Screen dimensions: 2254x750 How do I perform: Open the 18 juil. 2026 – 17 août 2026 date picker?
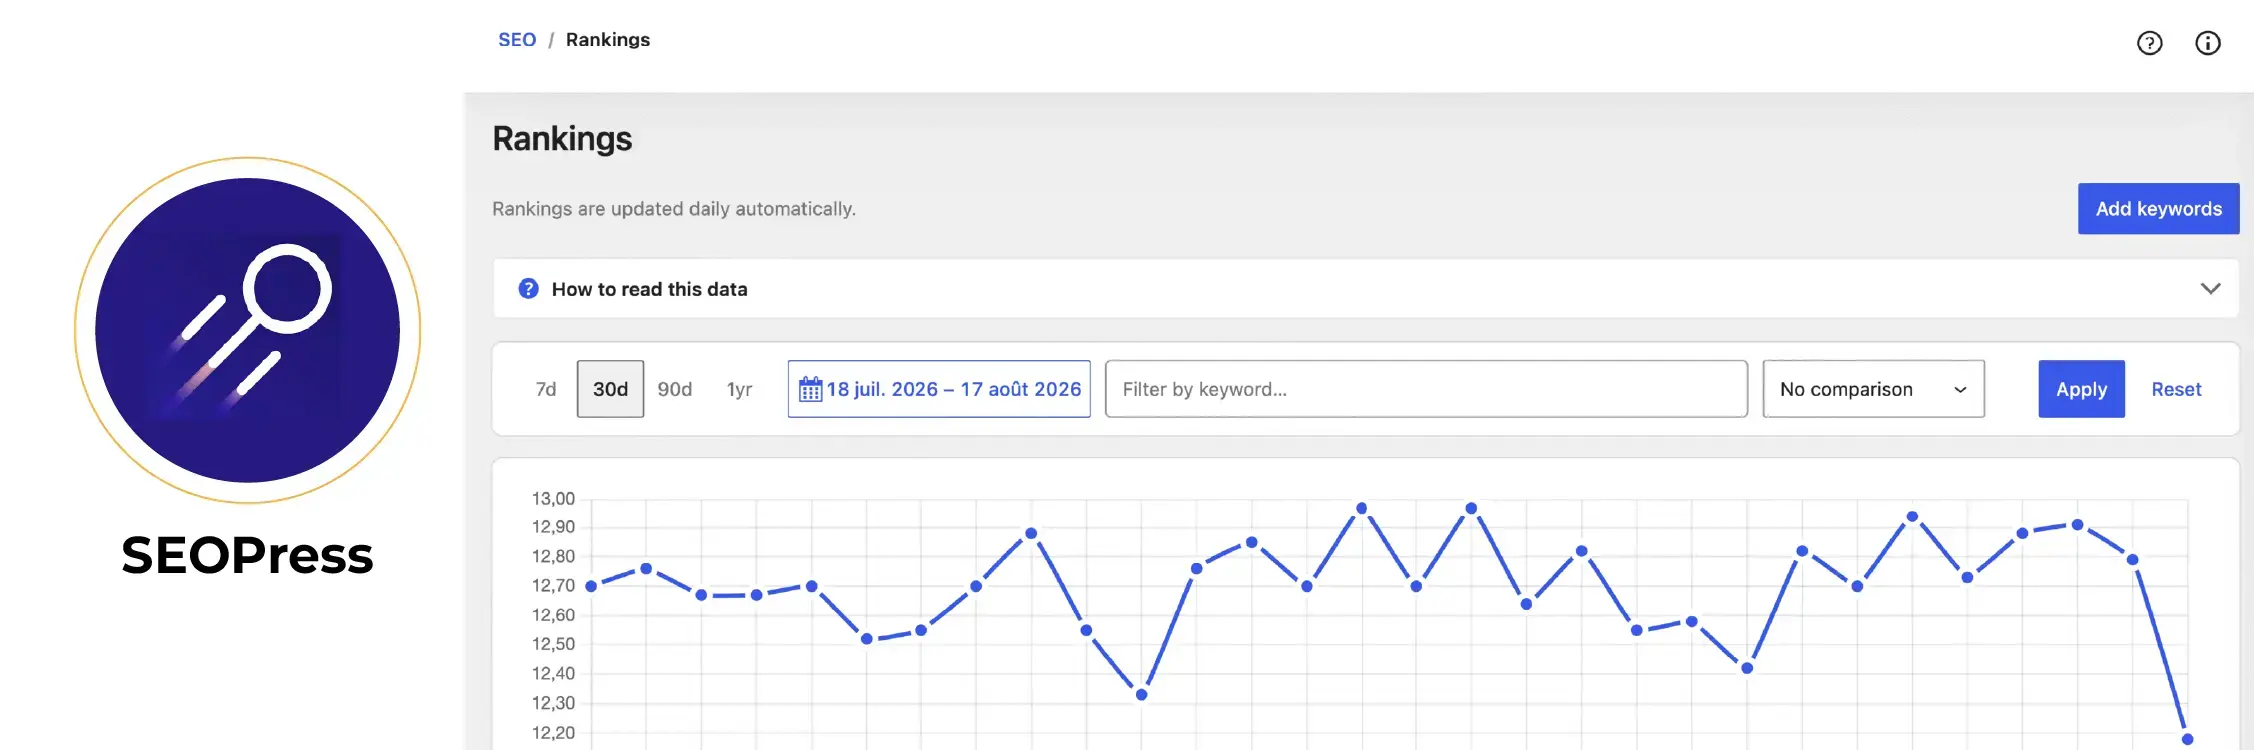pos(939,389)
